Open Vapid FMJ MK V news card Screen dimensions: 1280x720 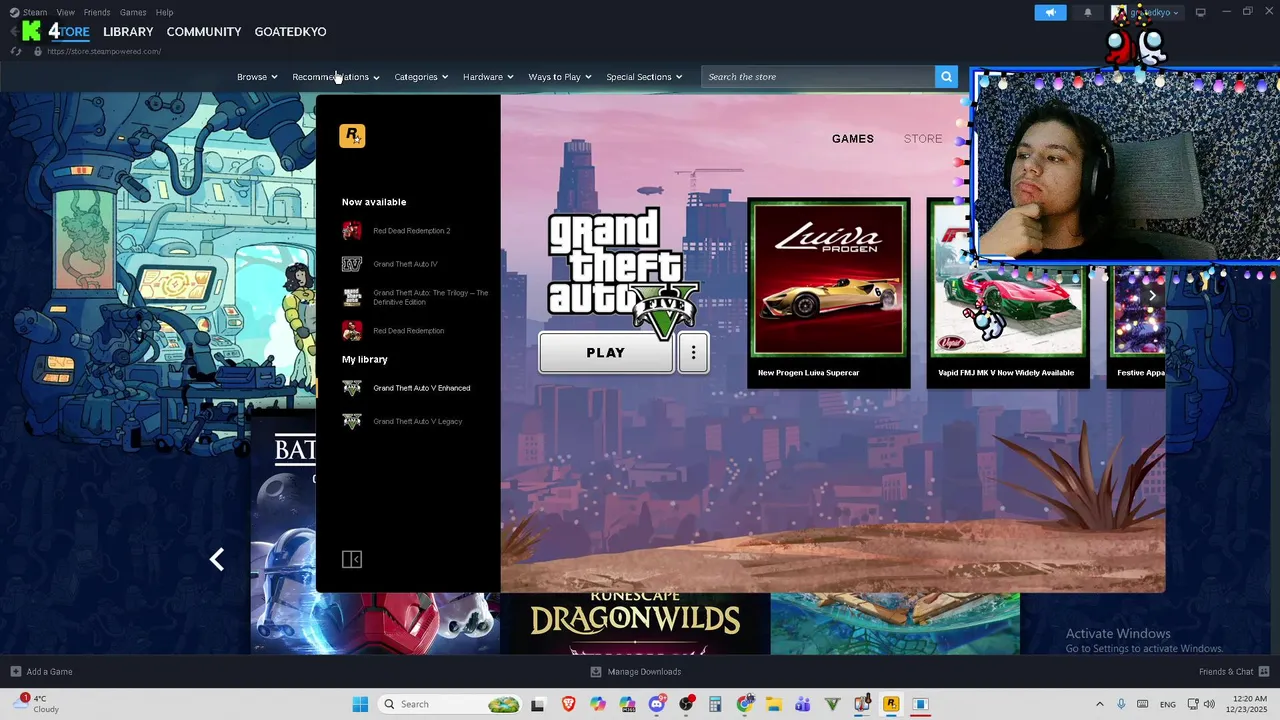coord(1008,293)
